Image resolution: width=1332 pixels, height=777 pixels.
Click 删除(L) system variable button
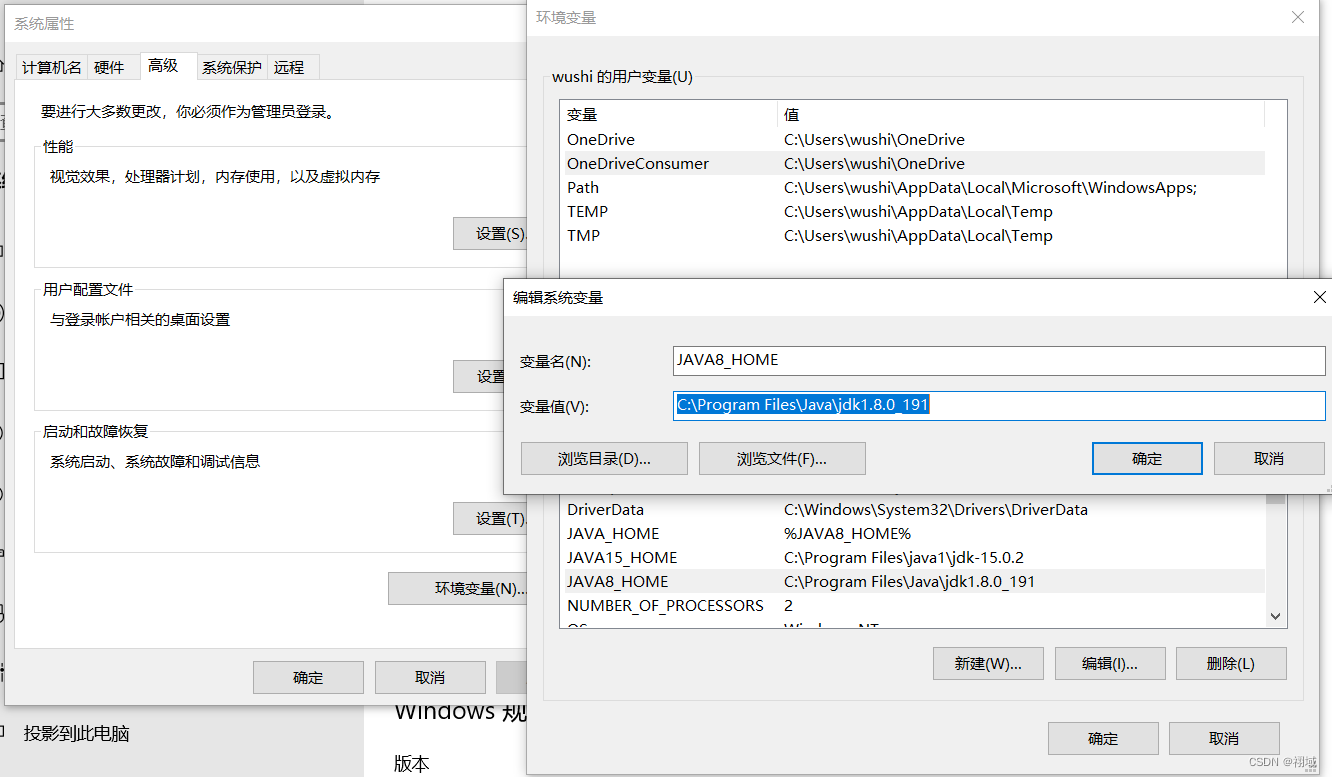(1232, 663)
